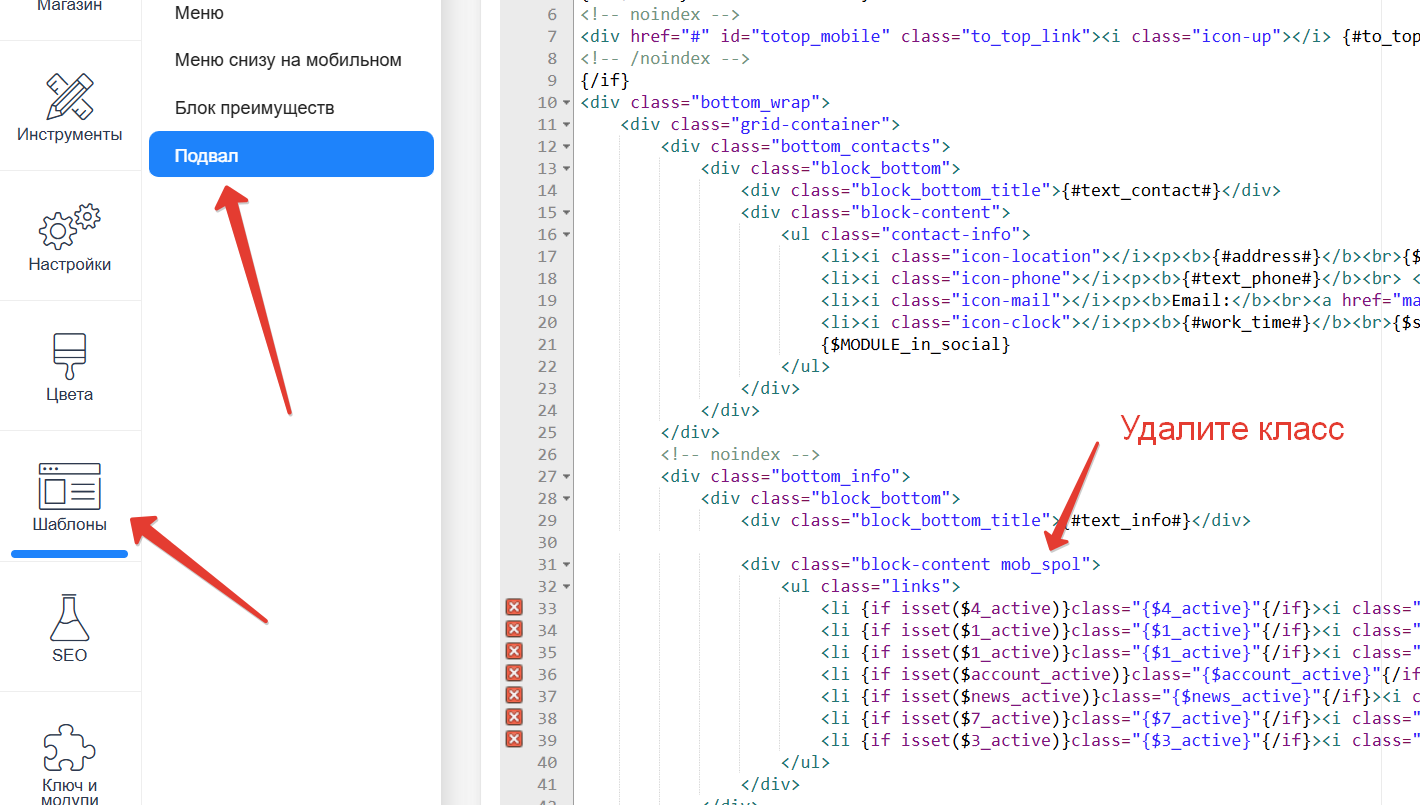This screenshot has width=1420, height=805.
Task: Collapse code fold at line 12
Action: click(x=567, y=147)
